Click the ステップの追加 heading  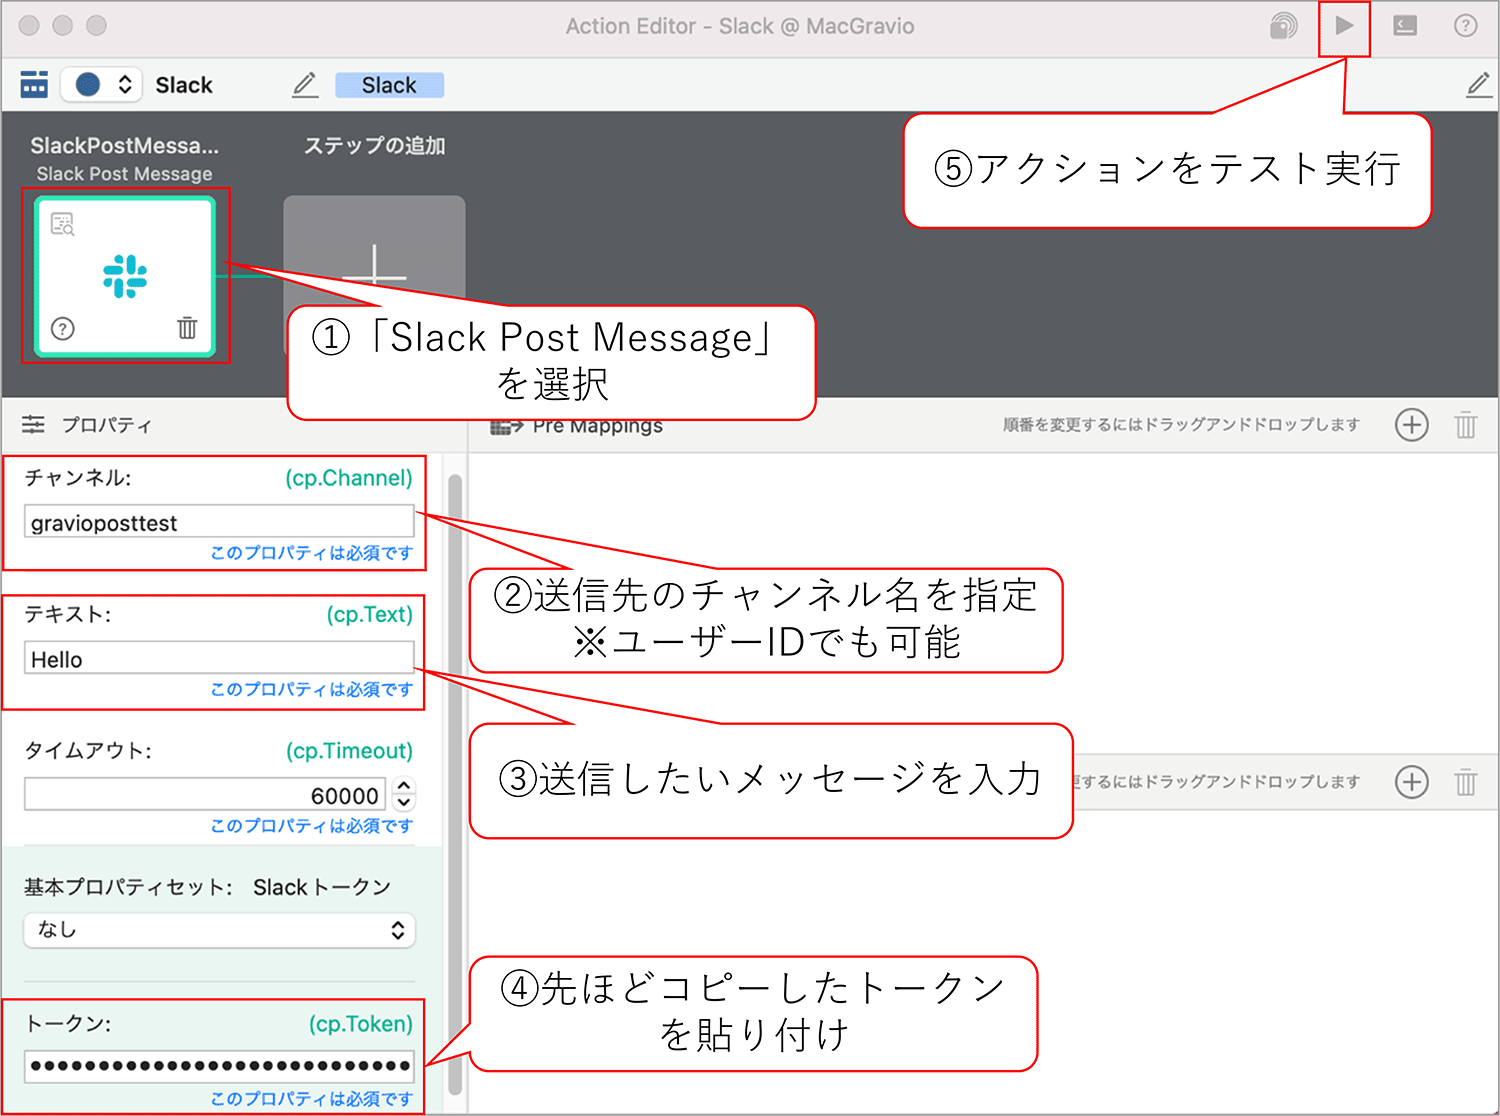[374, 146]
